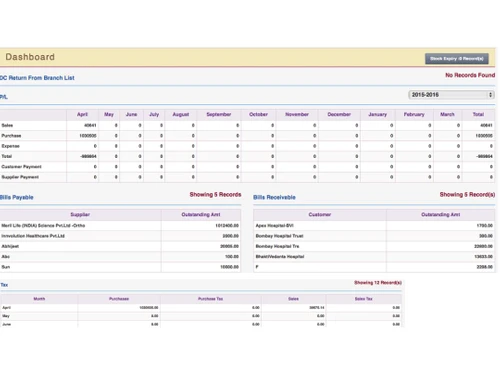Click the Apex Hospital customer row
This screenshot has height=375, width=500.
374,226
